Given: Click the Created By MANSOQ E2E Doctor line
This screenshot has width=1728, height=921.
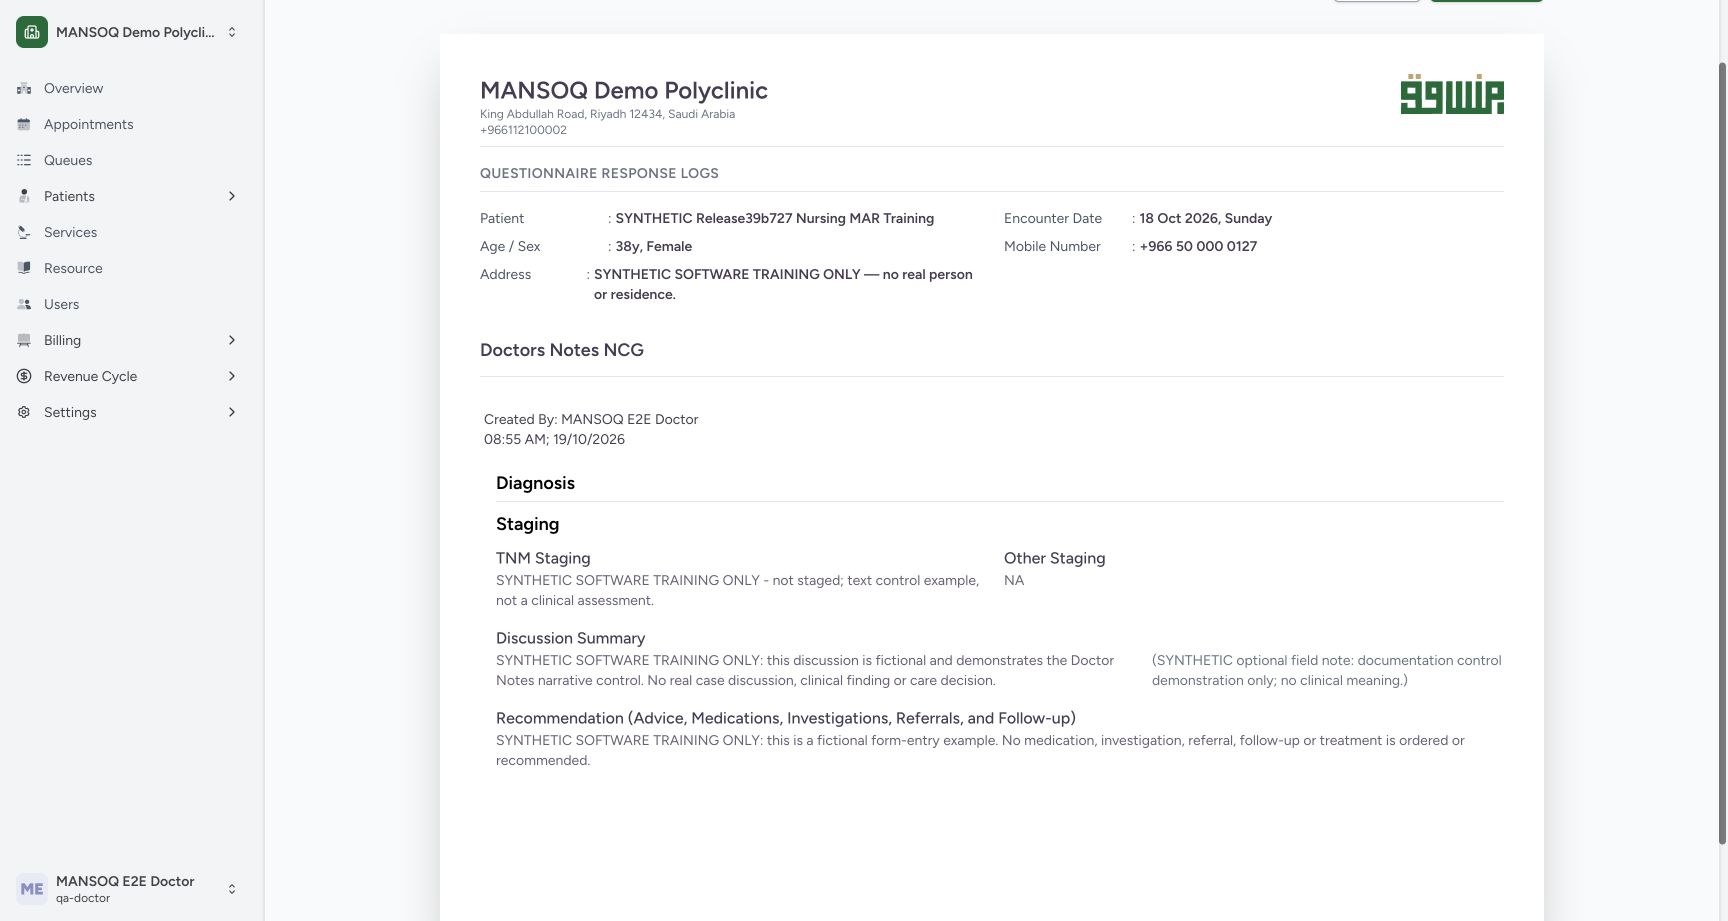Looking at the screenshot, I should [x=591, y=420].
